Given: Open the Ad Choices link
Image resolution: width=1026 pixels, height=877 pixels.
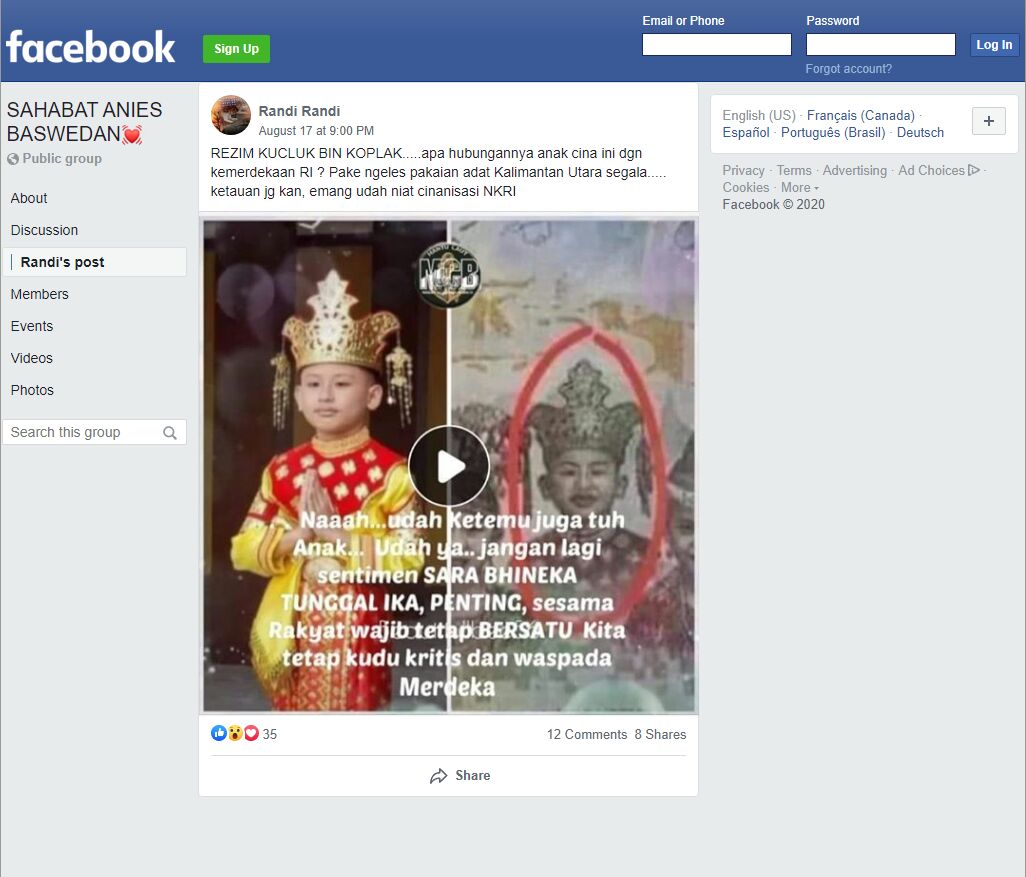Looking at the screenshot, I should [938, 170].
